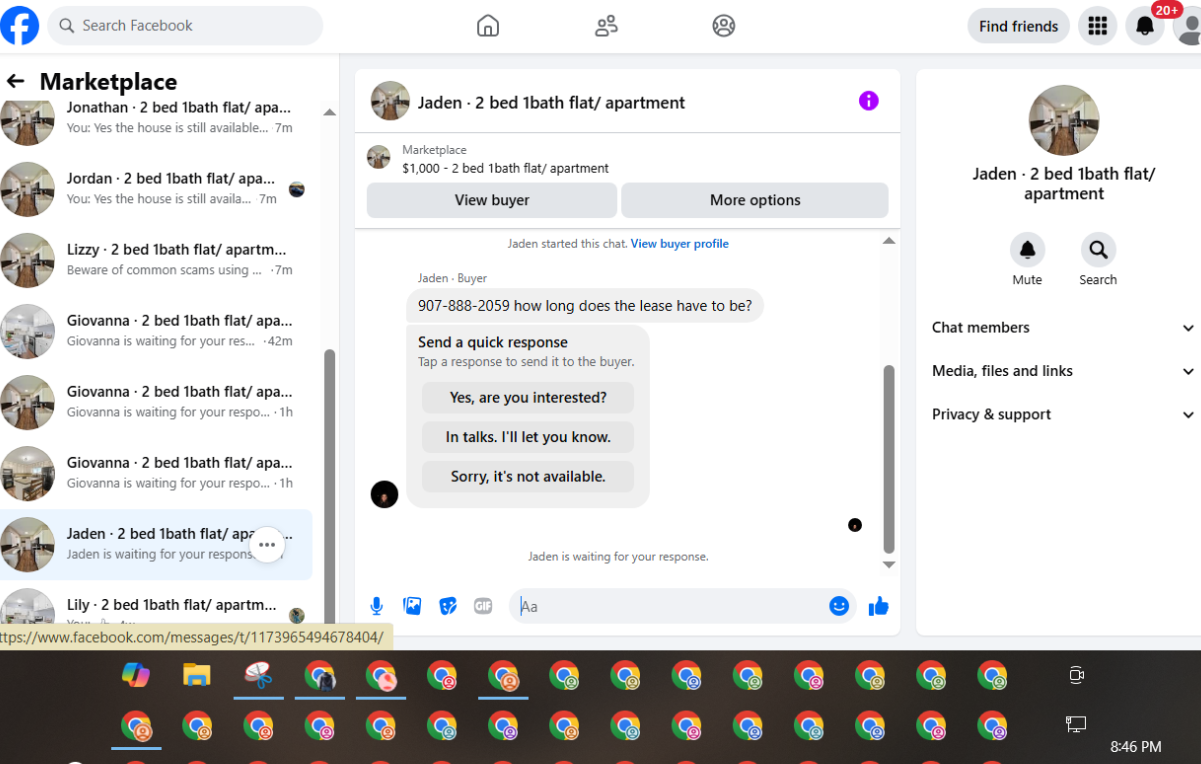The image size is (1201, 764).
Task: Open Giovanna chat from 42m ago
Action: [156, 331]
